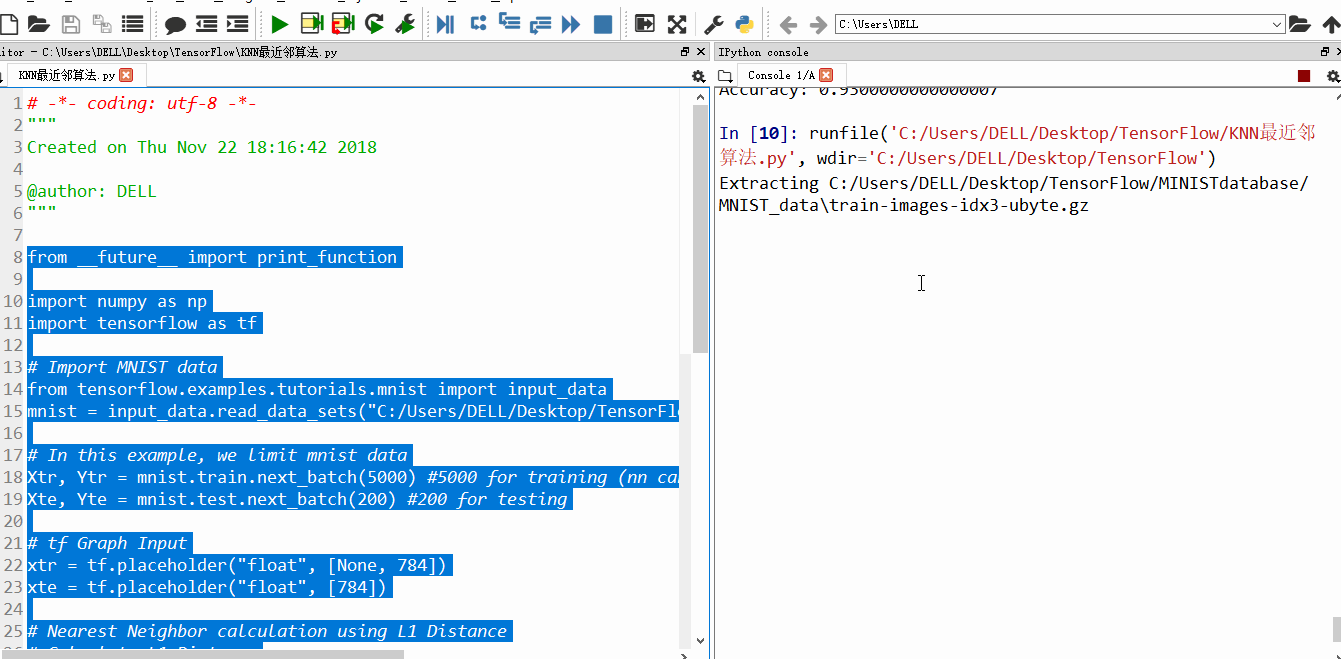The height and width of the screenshot is (659, 1341).
Task: Click the '# Import MNIST data' comment
Action: click(x=122, y=367)
